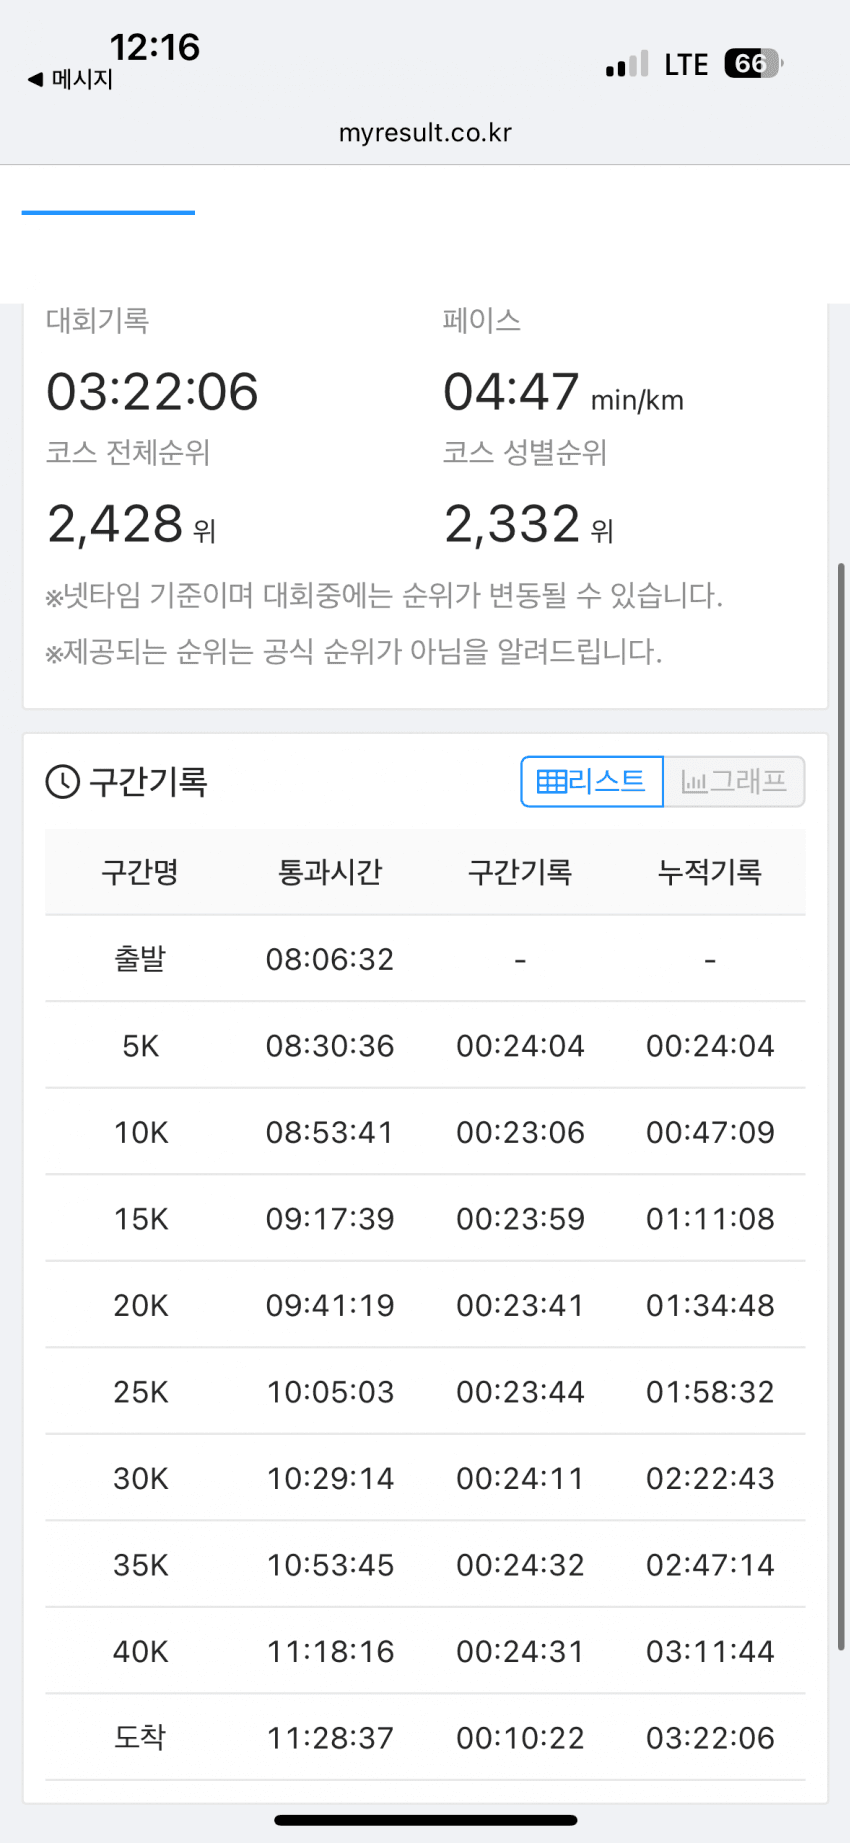The height and width of the screenshot is (1843, 850).
Task: Click the 누적기록 column header
Action: point(710,872)
